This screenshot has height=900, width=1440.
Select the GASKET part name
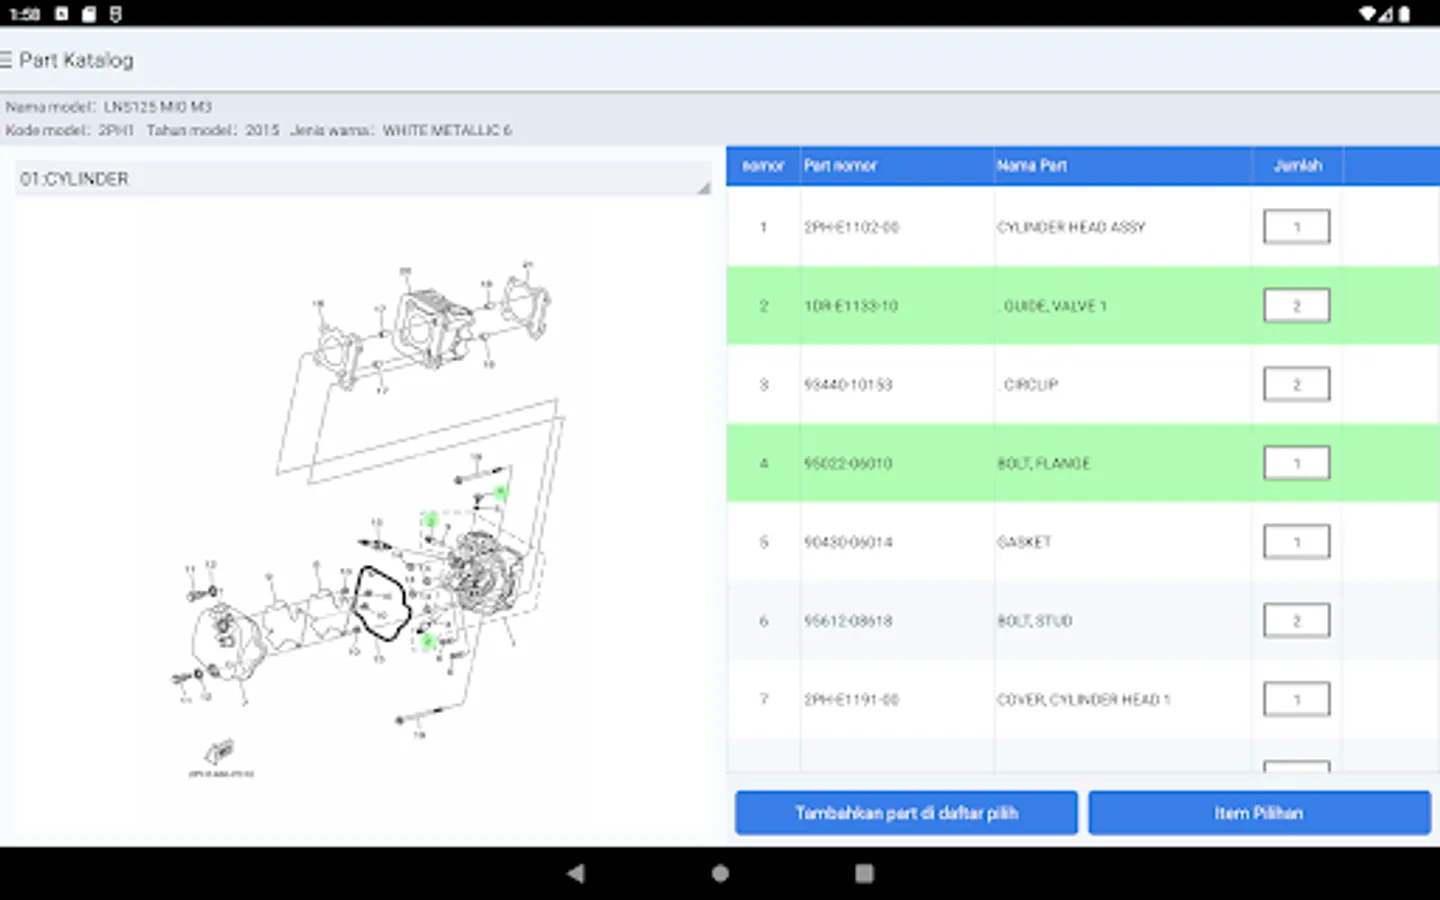pyautogui.click(x=1024, y=542)
